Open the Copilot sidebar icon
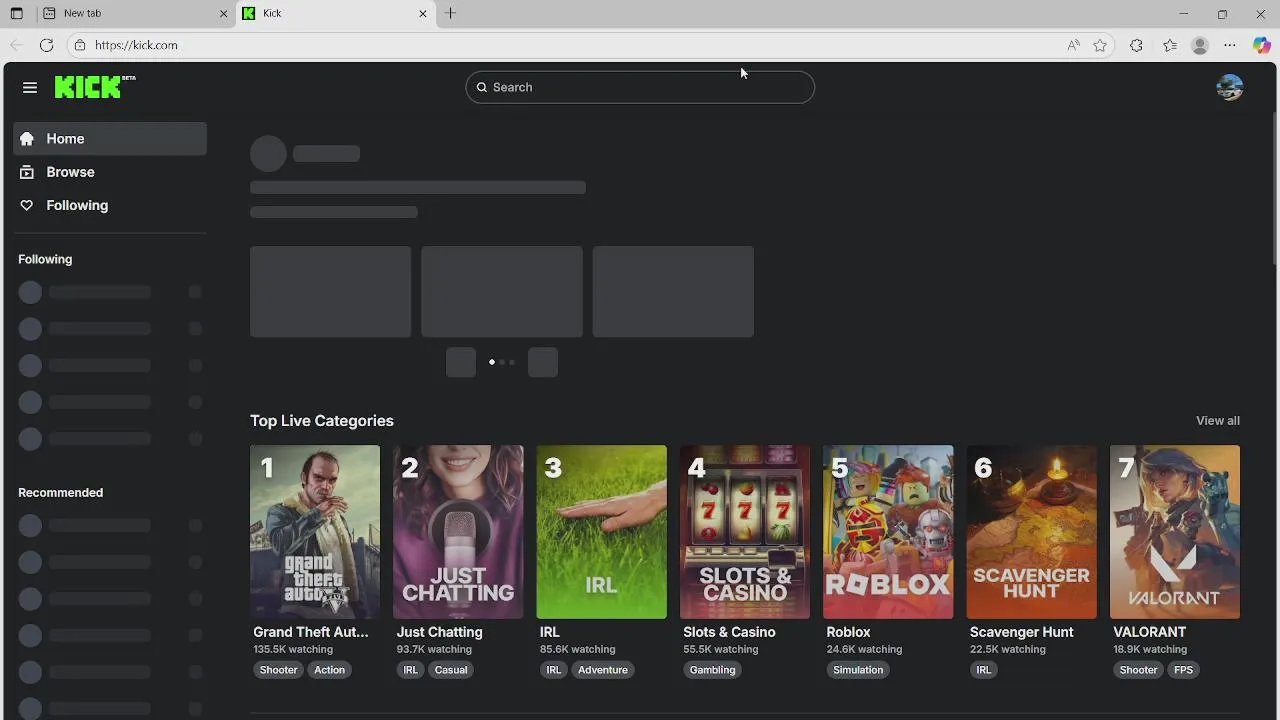This screenshot has height=720, width=1280. pyautogui.click(x=1262, y=45)
